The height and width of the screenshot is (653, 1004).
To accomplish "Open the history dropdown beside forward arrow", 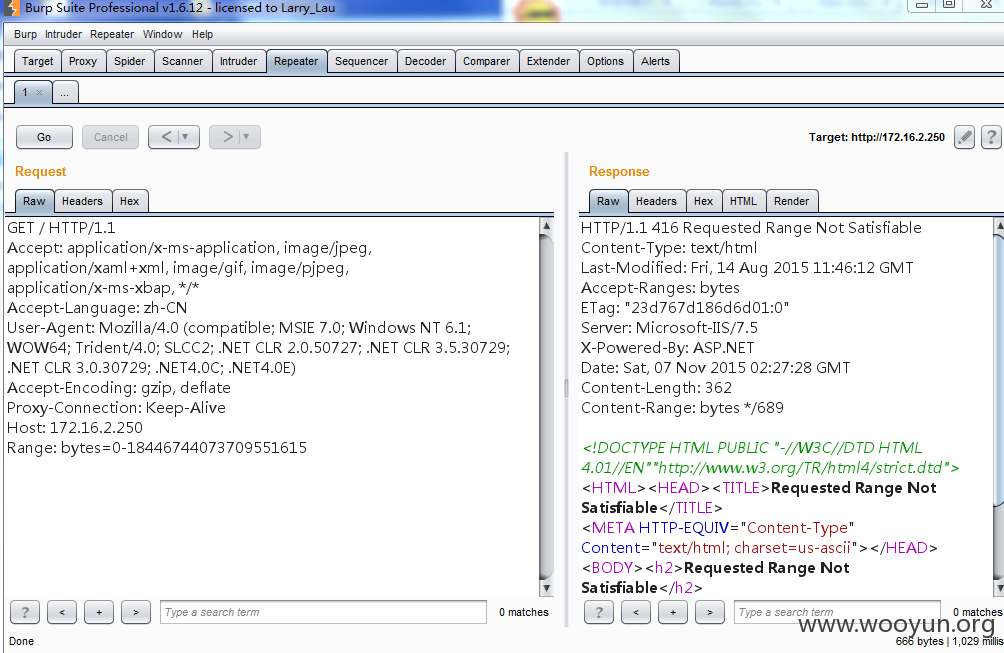I will pos(247,137).
